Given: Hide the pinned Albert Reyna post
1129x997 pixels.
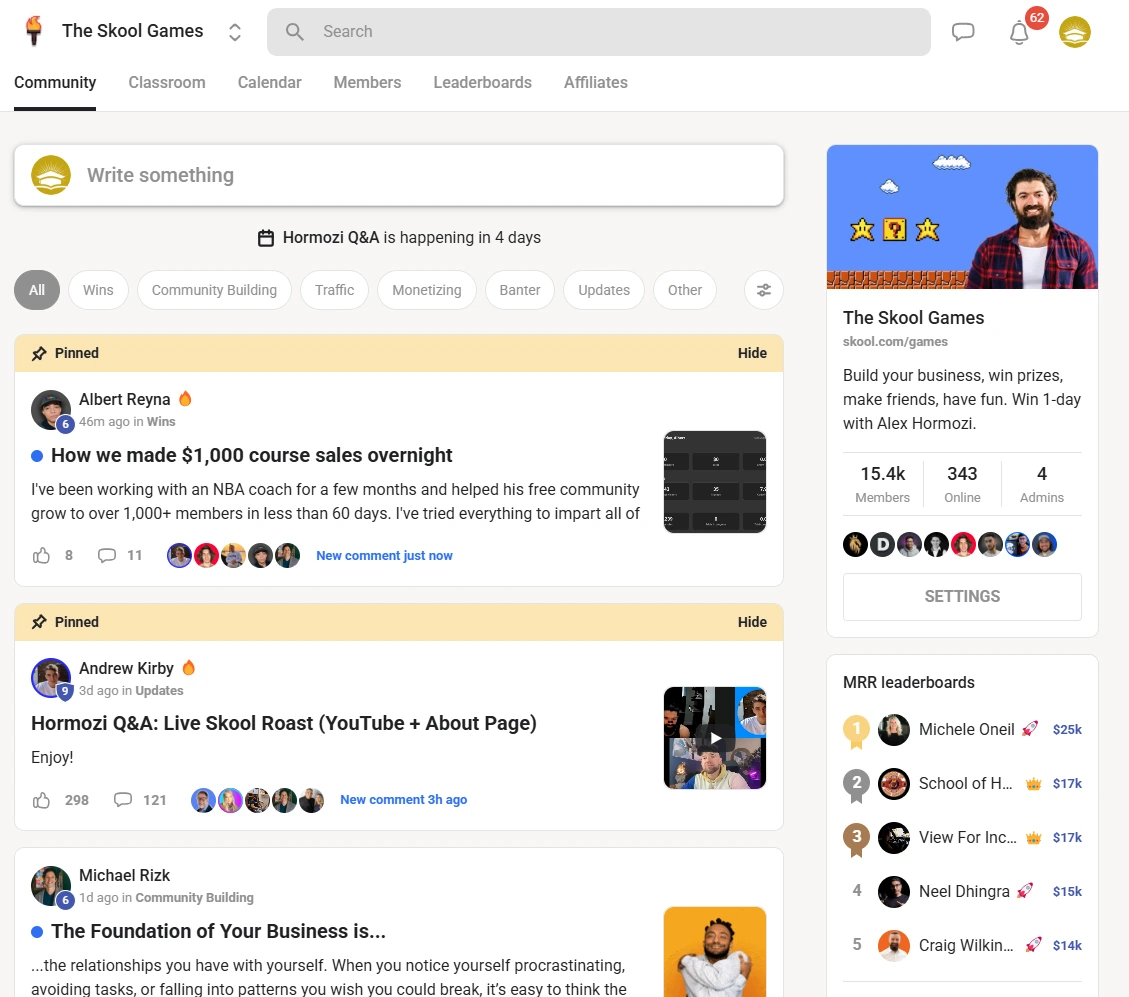Looking at the screenshot, I should [752, 353].
